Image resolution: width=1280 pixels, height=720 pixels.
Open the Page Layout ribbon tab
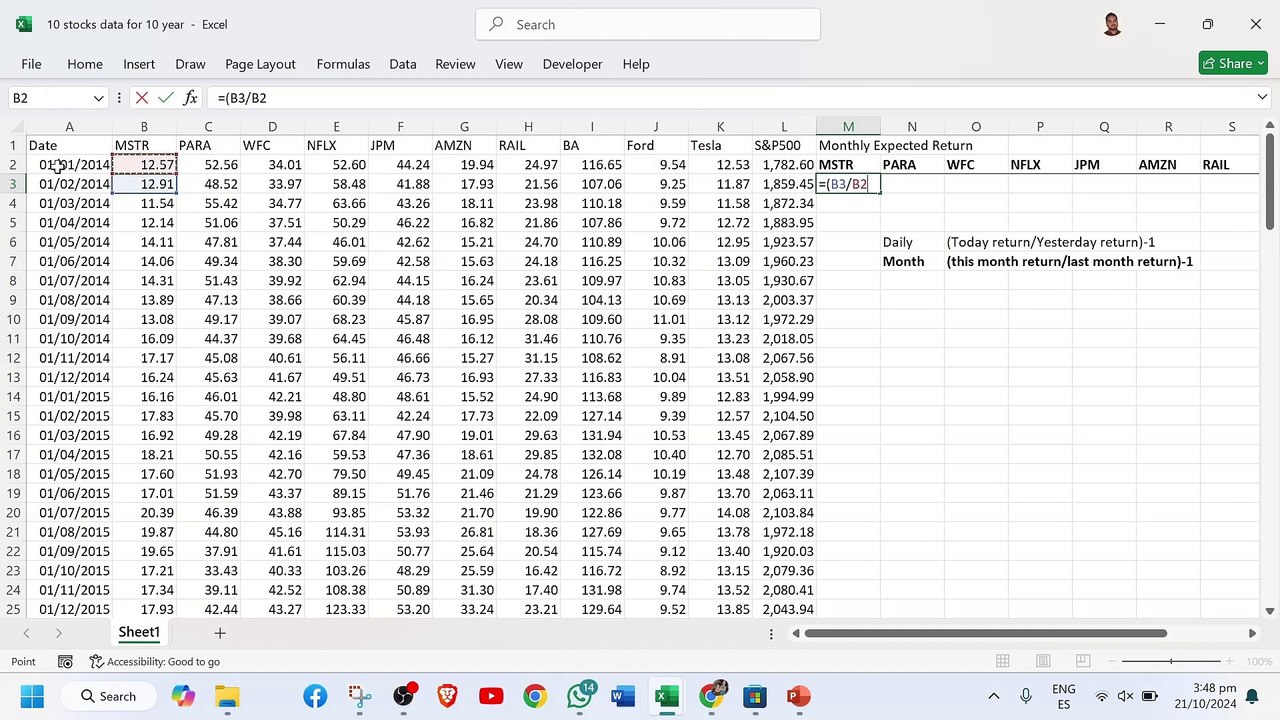click(260, 64)
